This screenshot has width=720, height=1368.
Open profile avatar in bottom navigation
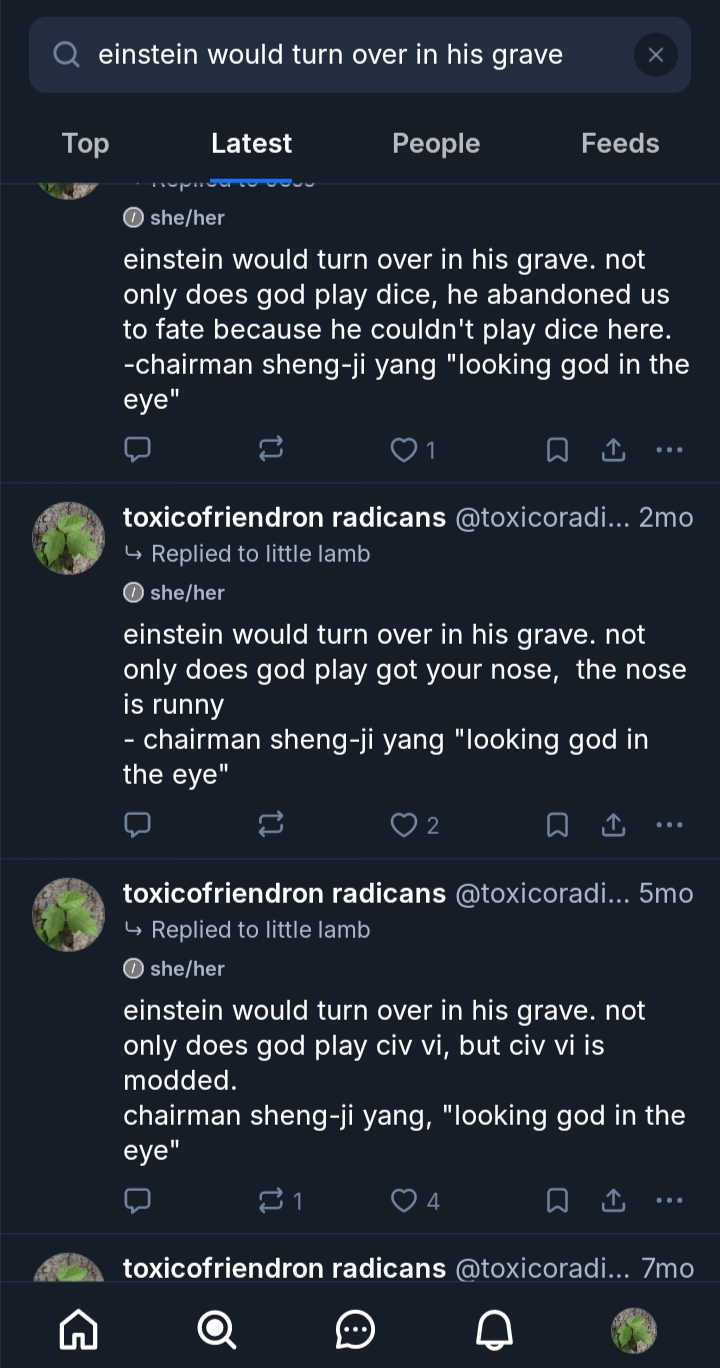click(x=634, y=1330)
